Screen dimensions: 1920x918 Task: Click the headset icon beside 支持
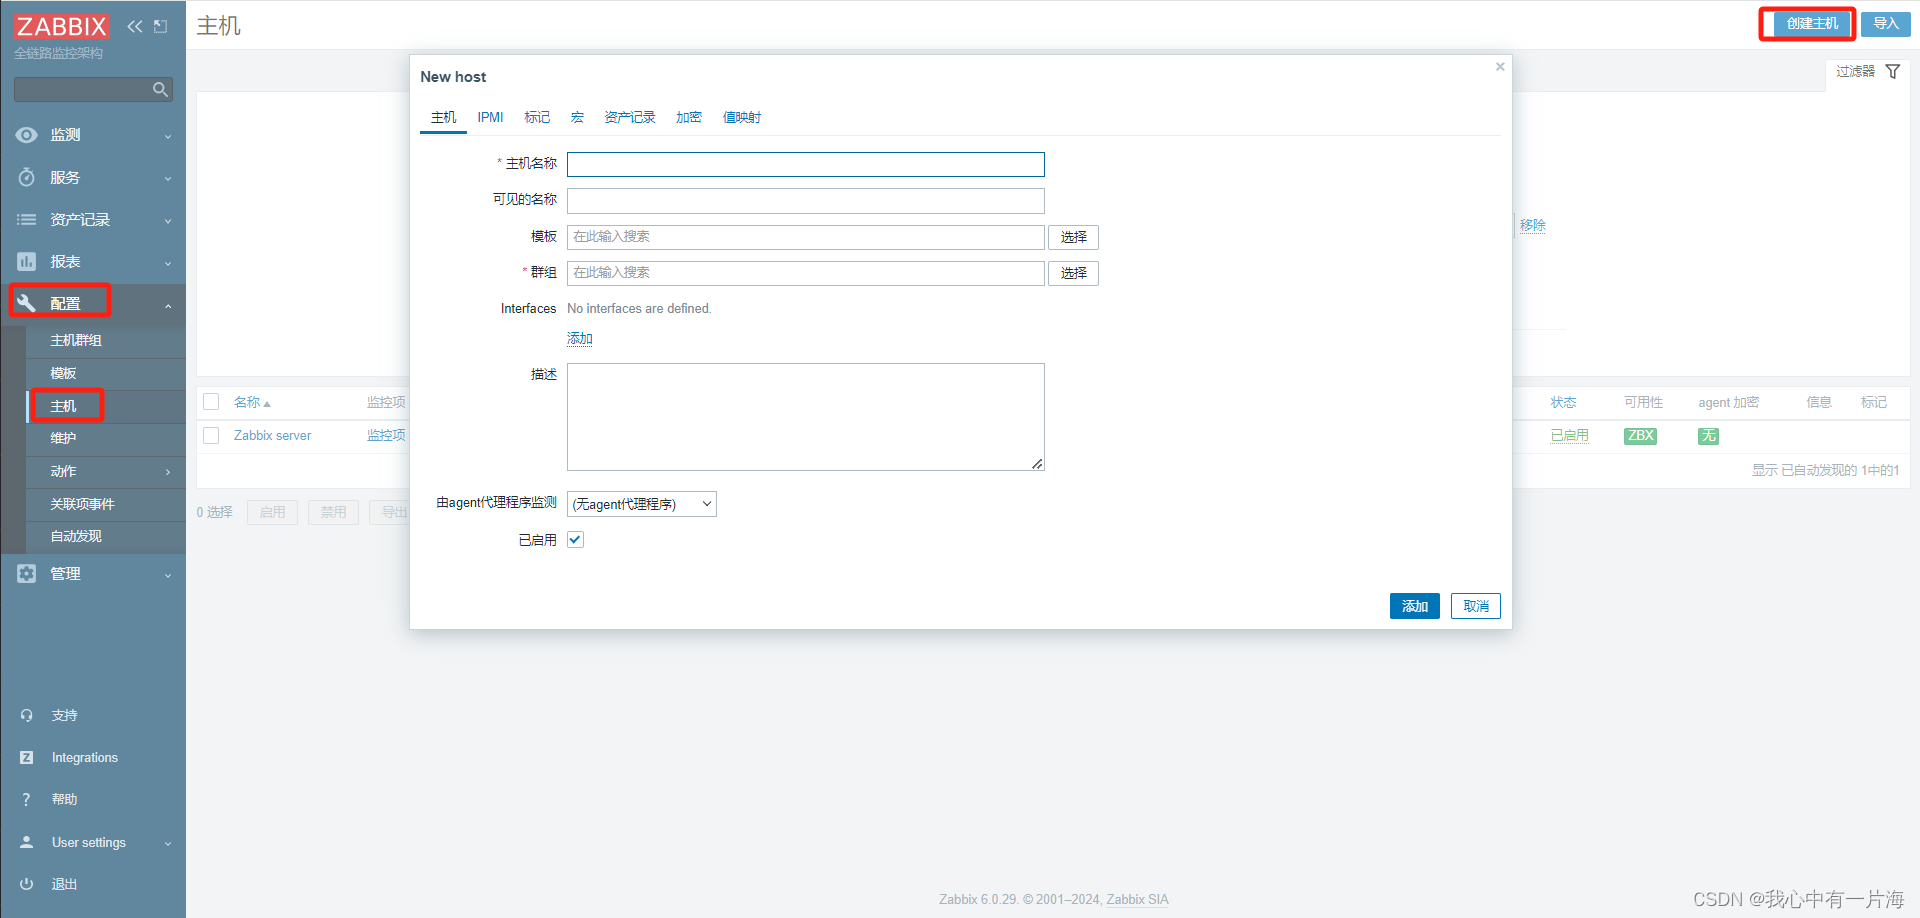coord(27,715)
